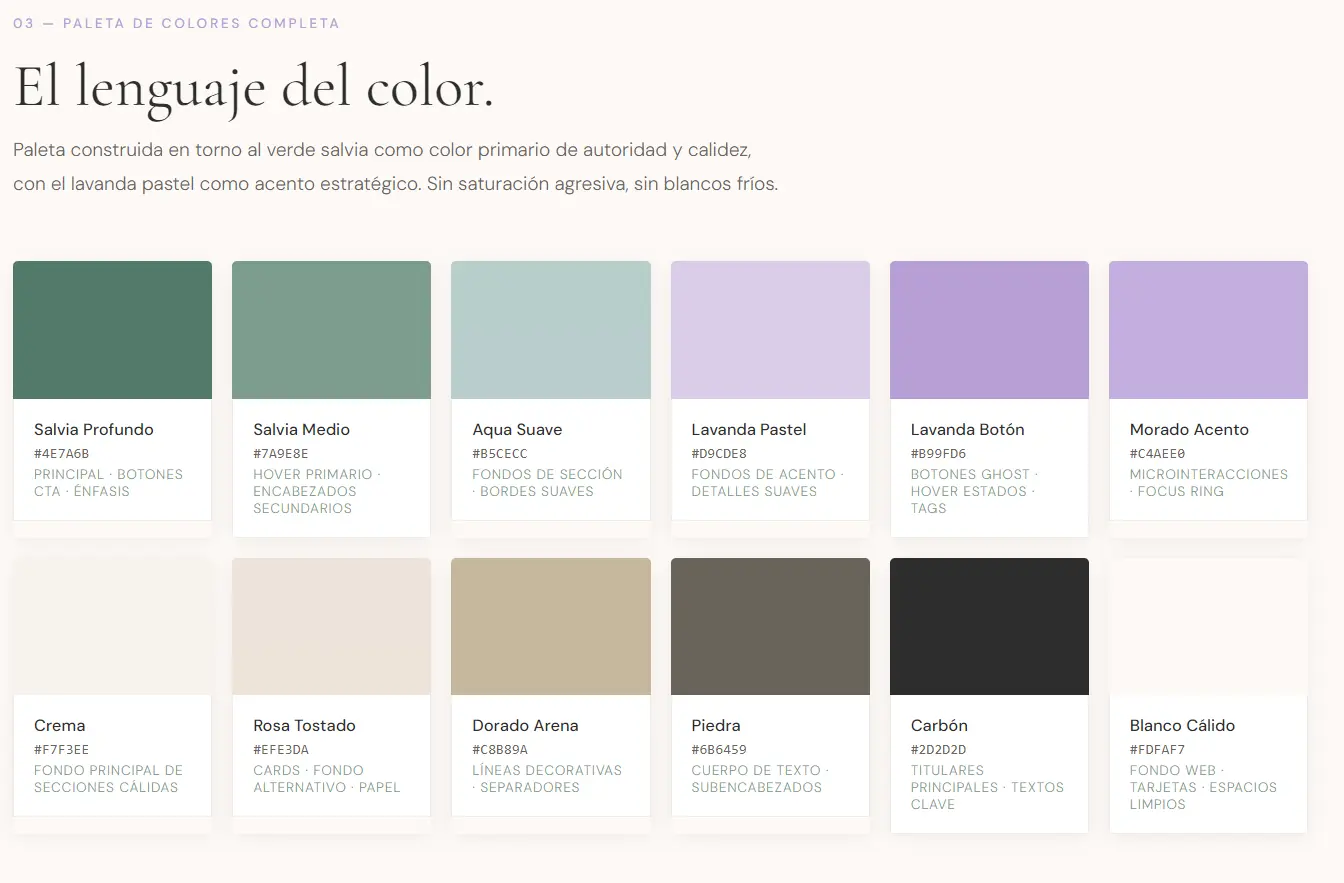Select the Salvia Medio color swatch
This screenshot has height=883, width=1344.
pyautogui.click(x=331, y=330)
